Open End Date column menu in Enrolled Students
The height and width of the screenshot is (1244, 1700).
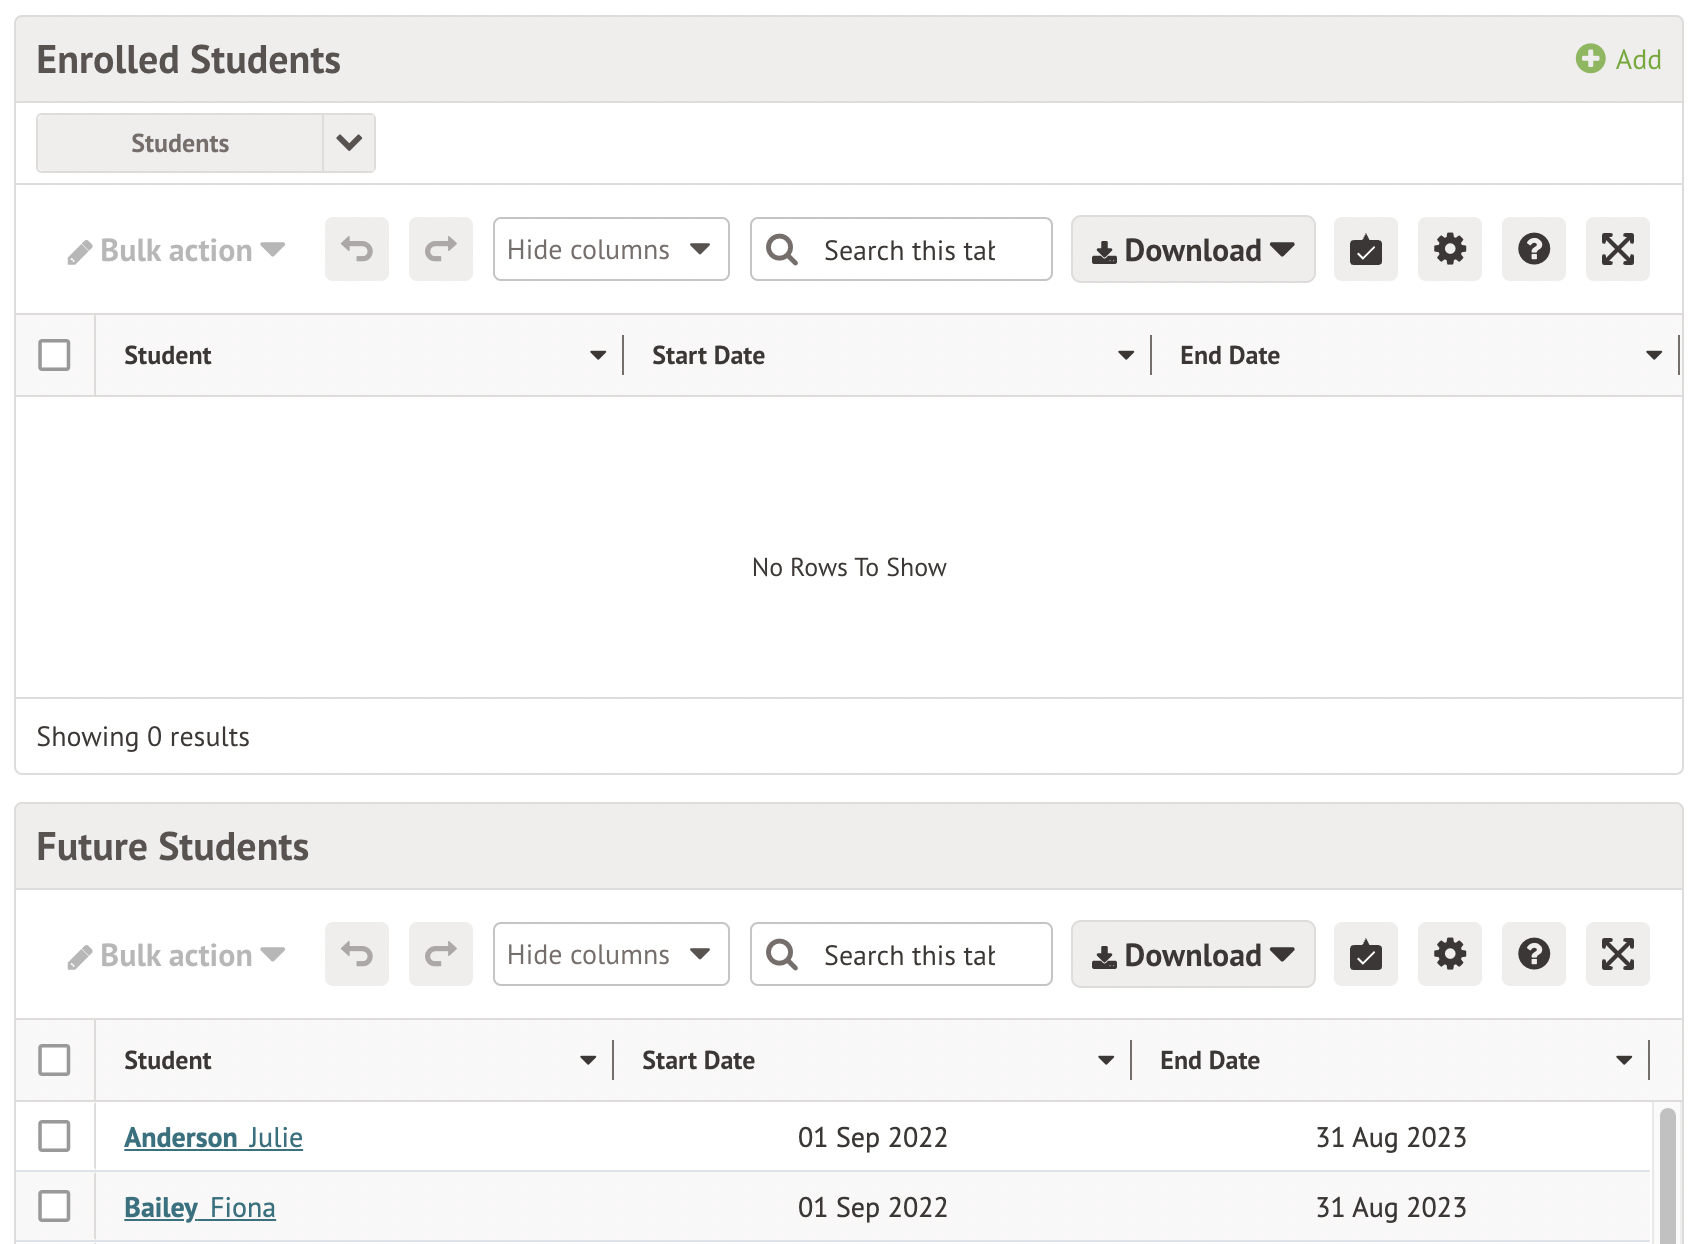1653,355
